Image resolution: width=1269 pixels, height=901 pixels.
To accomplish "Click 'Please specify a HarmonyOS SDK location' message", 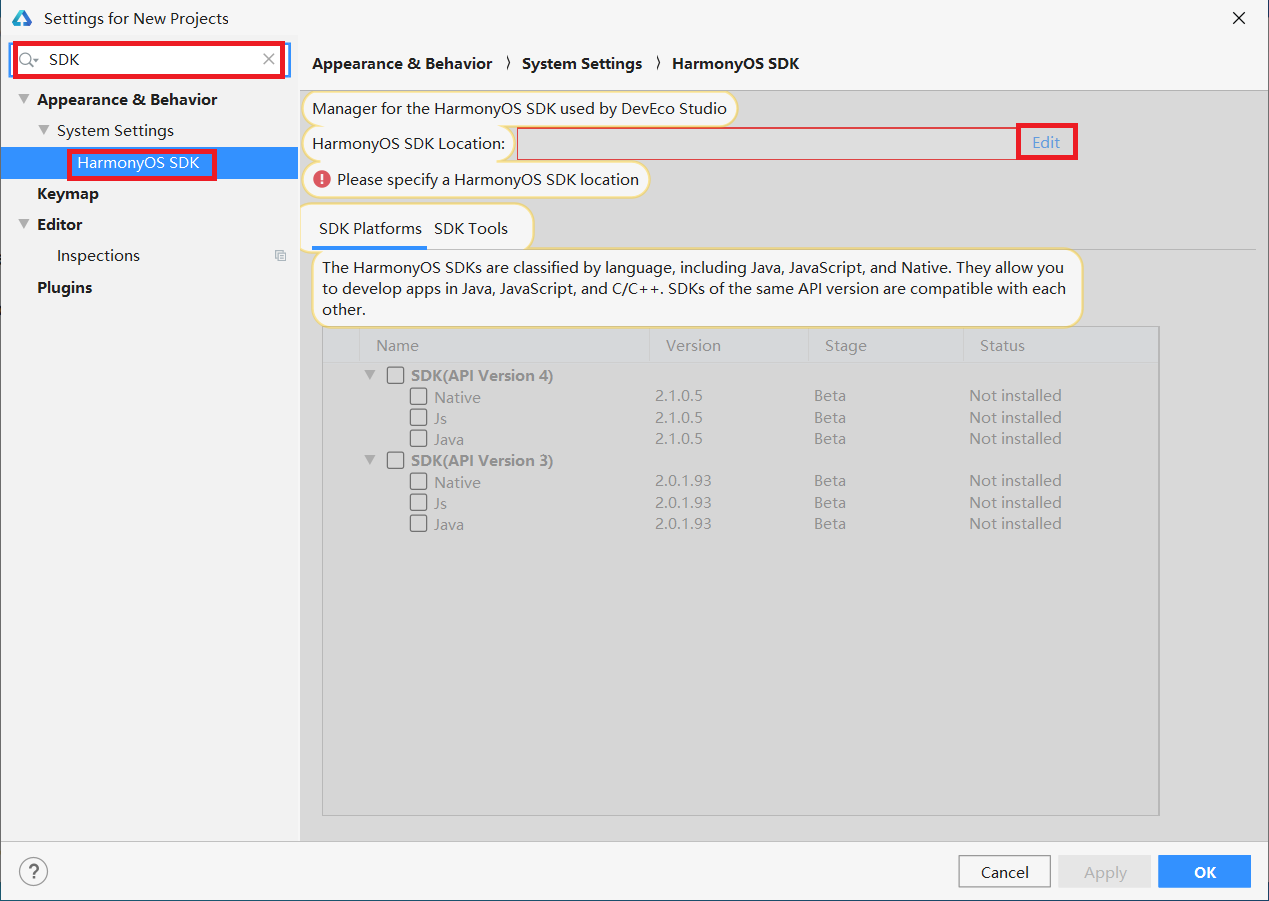I will (x=488, y=180).
